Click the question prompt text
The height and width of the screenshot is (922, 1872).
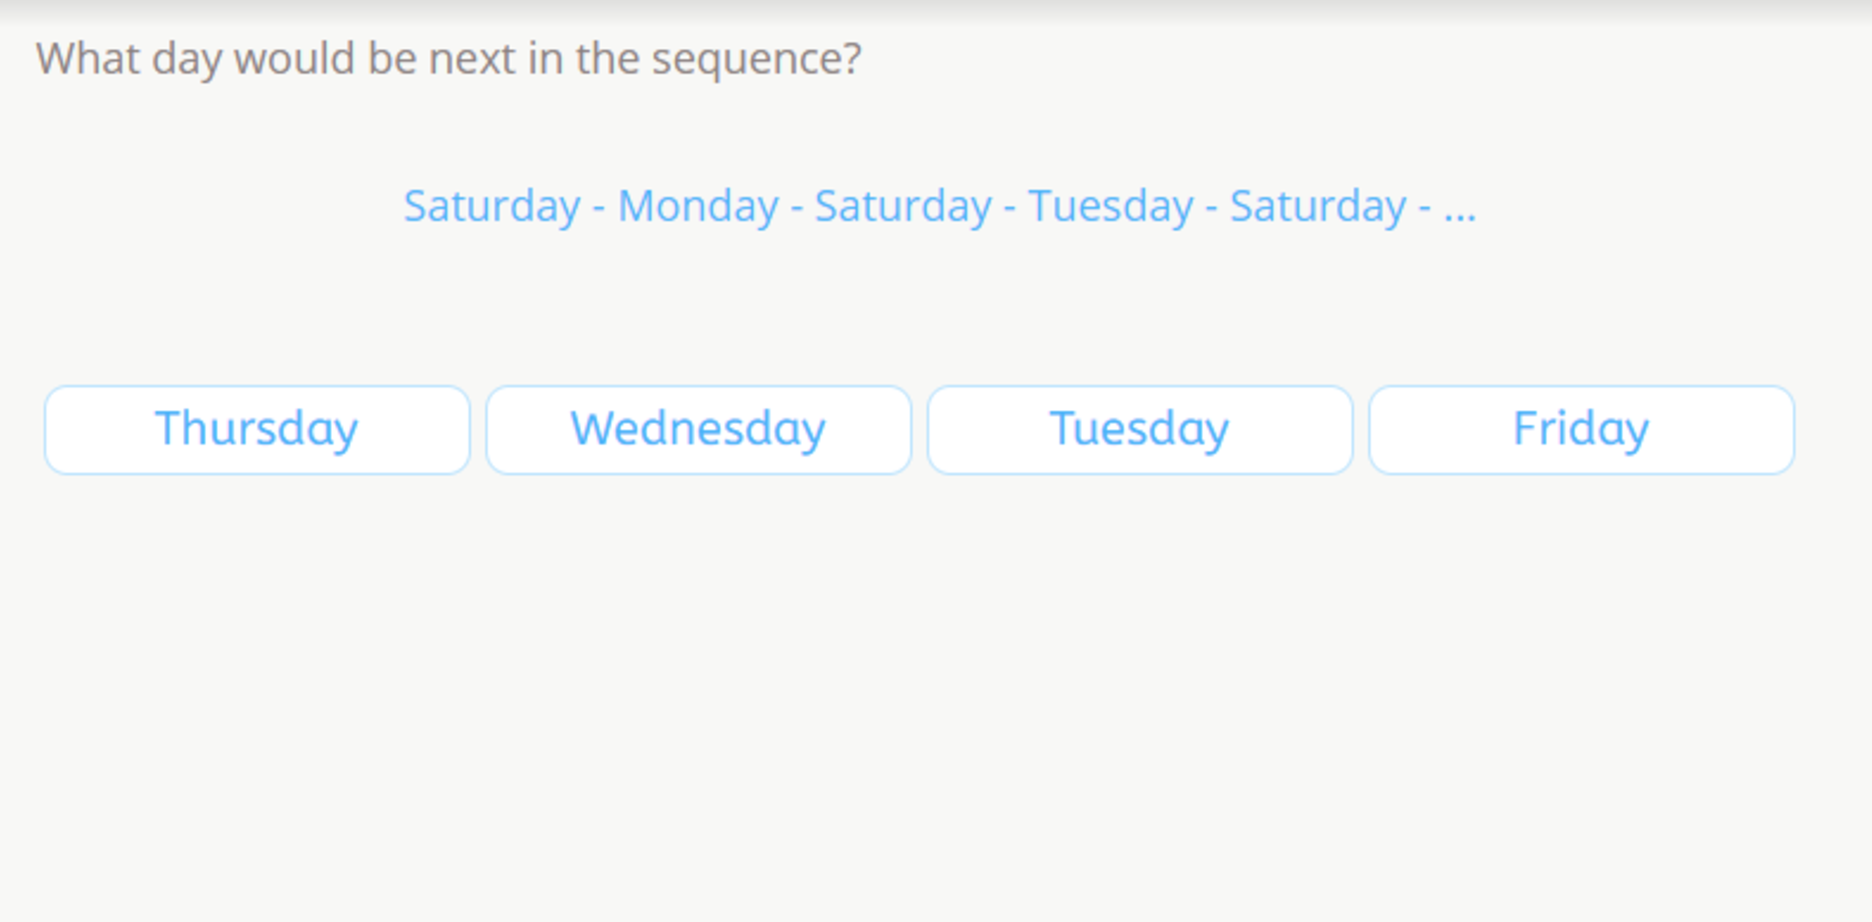(448, 59)
